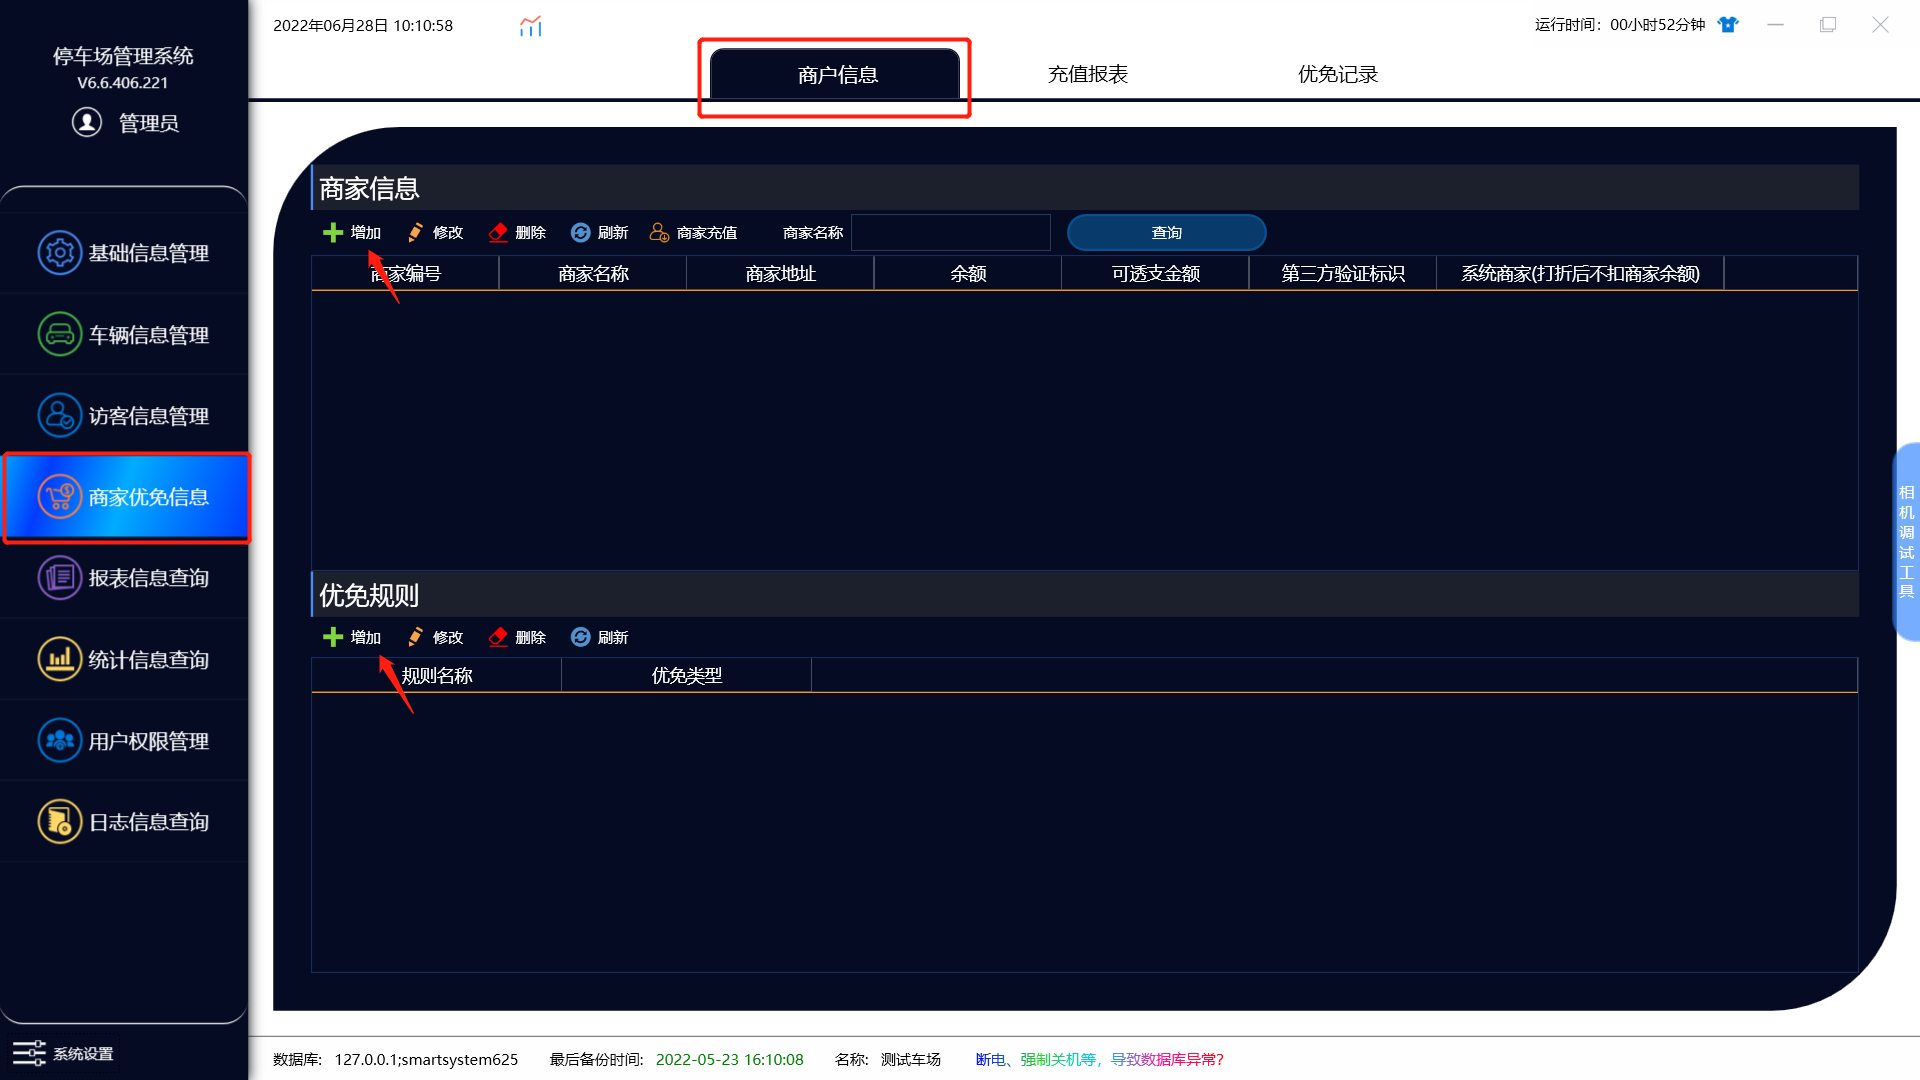Open 访客信息管理 visitor icon in sidebar
1920x1080 pixels.
pos(59,415)
